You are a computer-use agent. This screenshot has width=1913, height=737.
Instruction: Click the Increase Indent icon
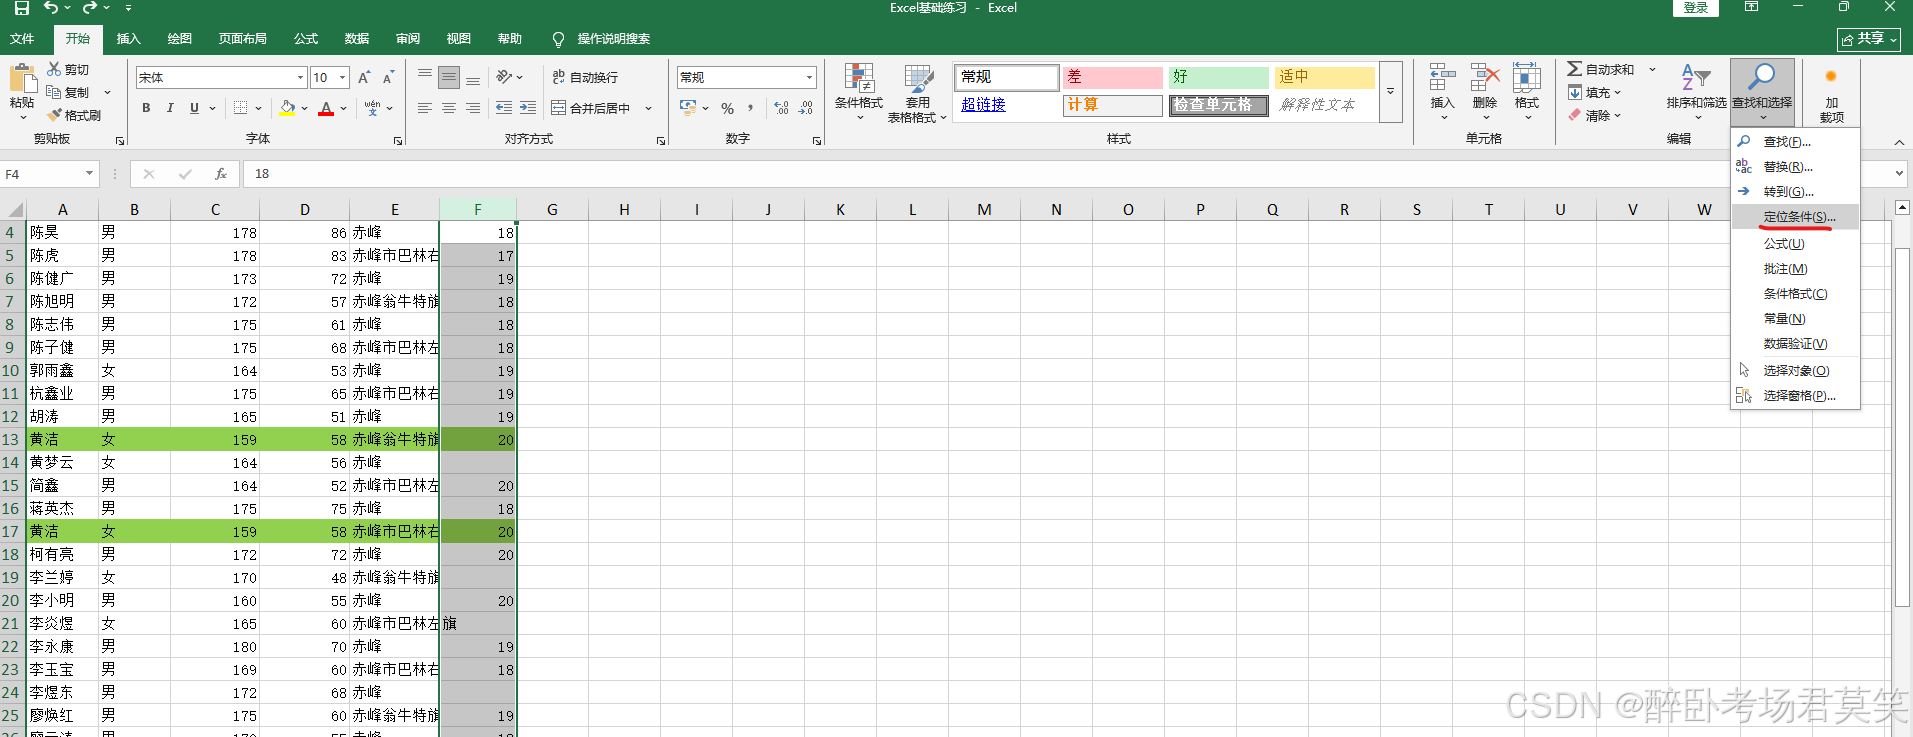coord(528,108)
